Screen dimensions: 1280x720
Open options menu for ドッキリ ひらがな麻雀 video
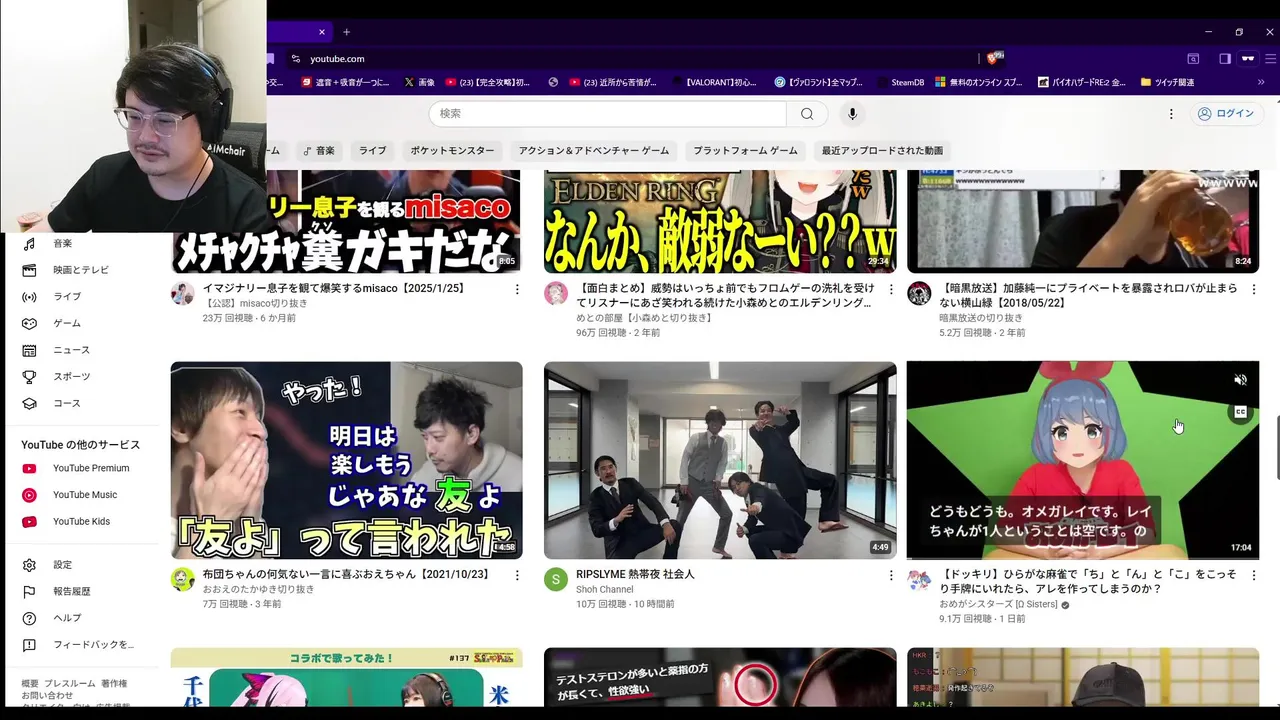(x=1253, y=575)
